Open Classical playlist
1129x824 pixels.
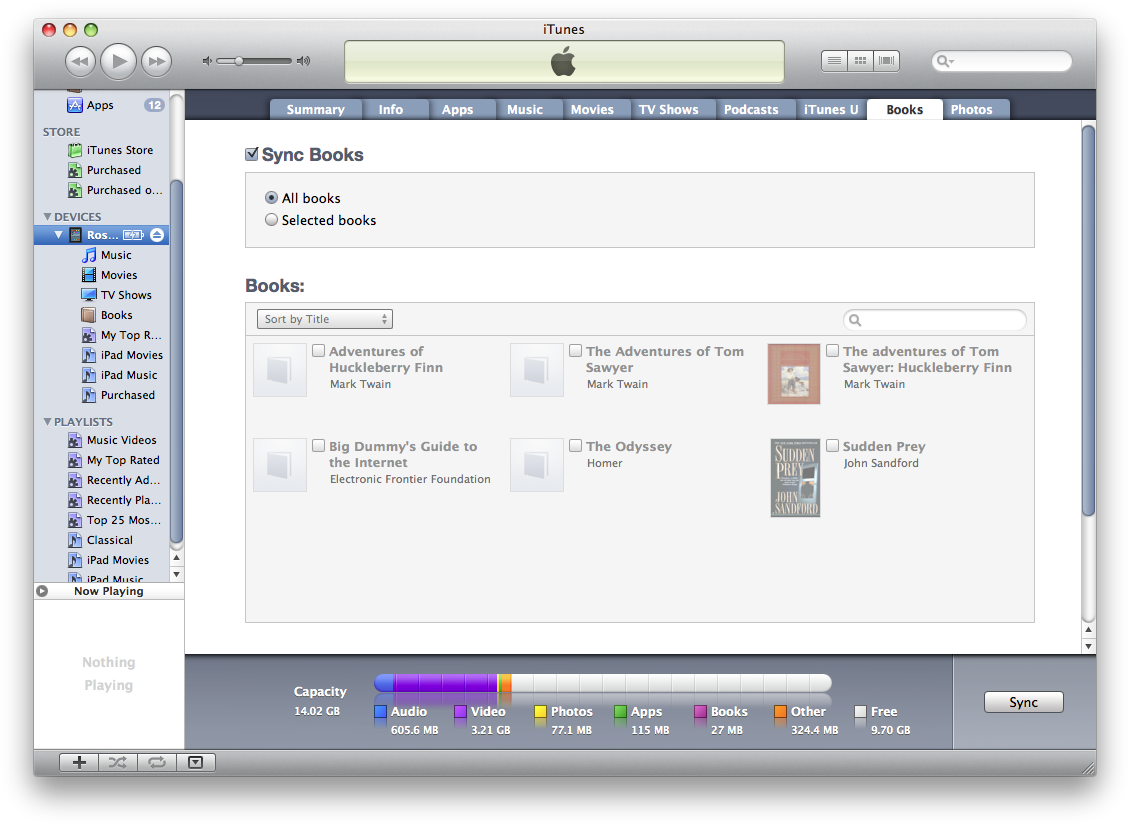point(102,540)
